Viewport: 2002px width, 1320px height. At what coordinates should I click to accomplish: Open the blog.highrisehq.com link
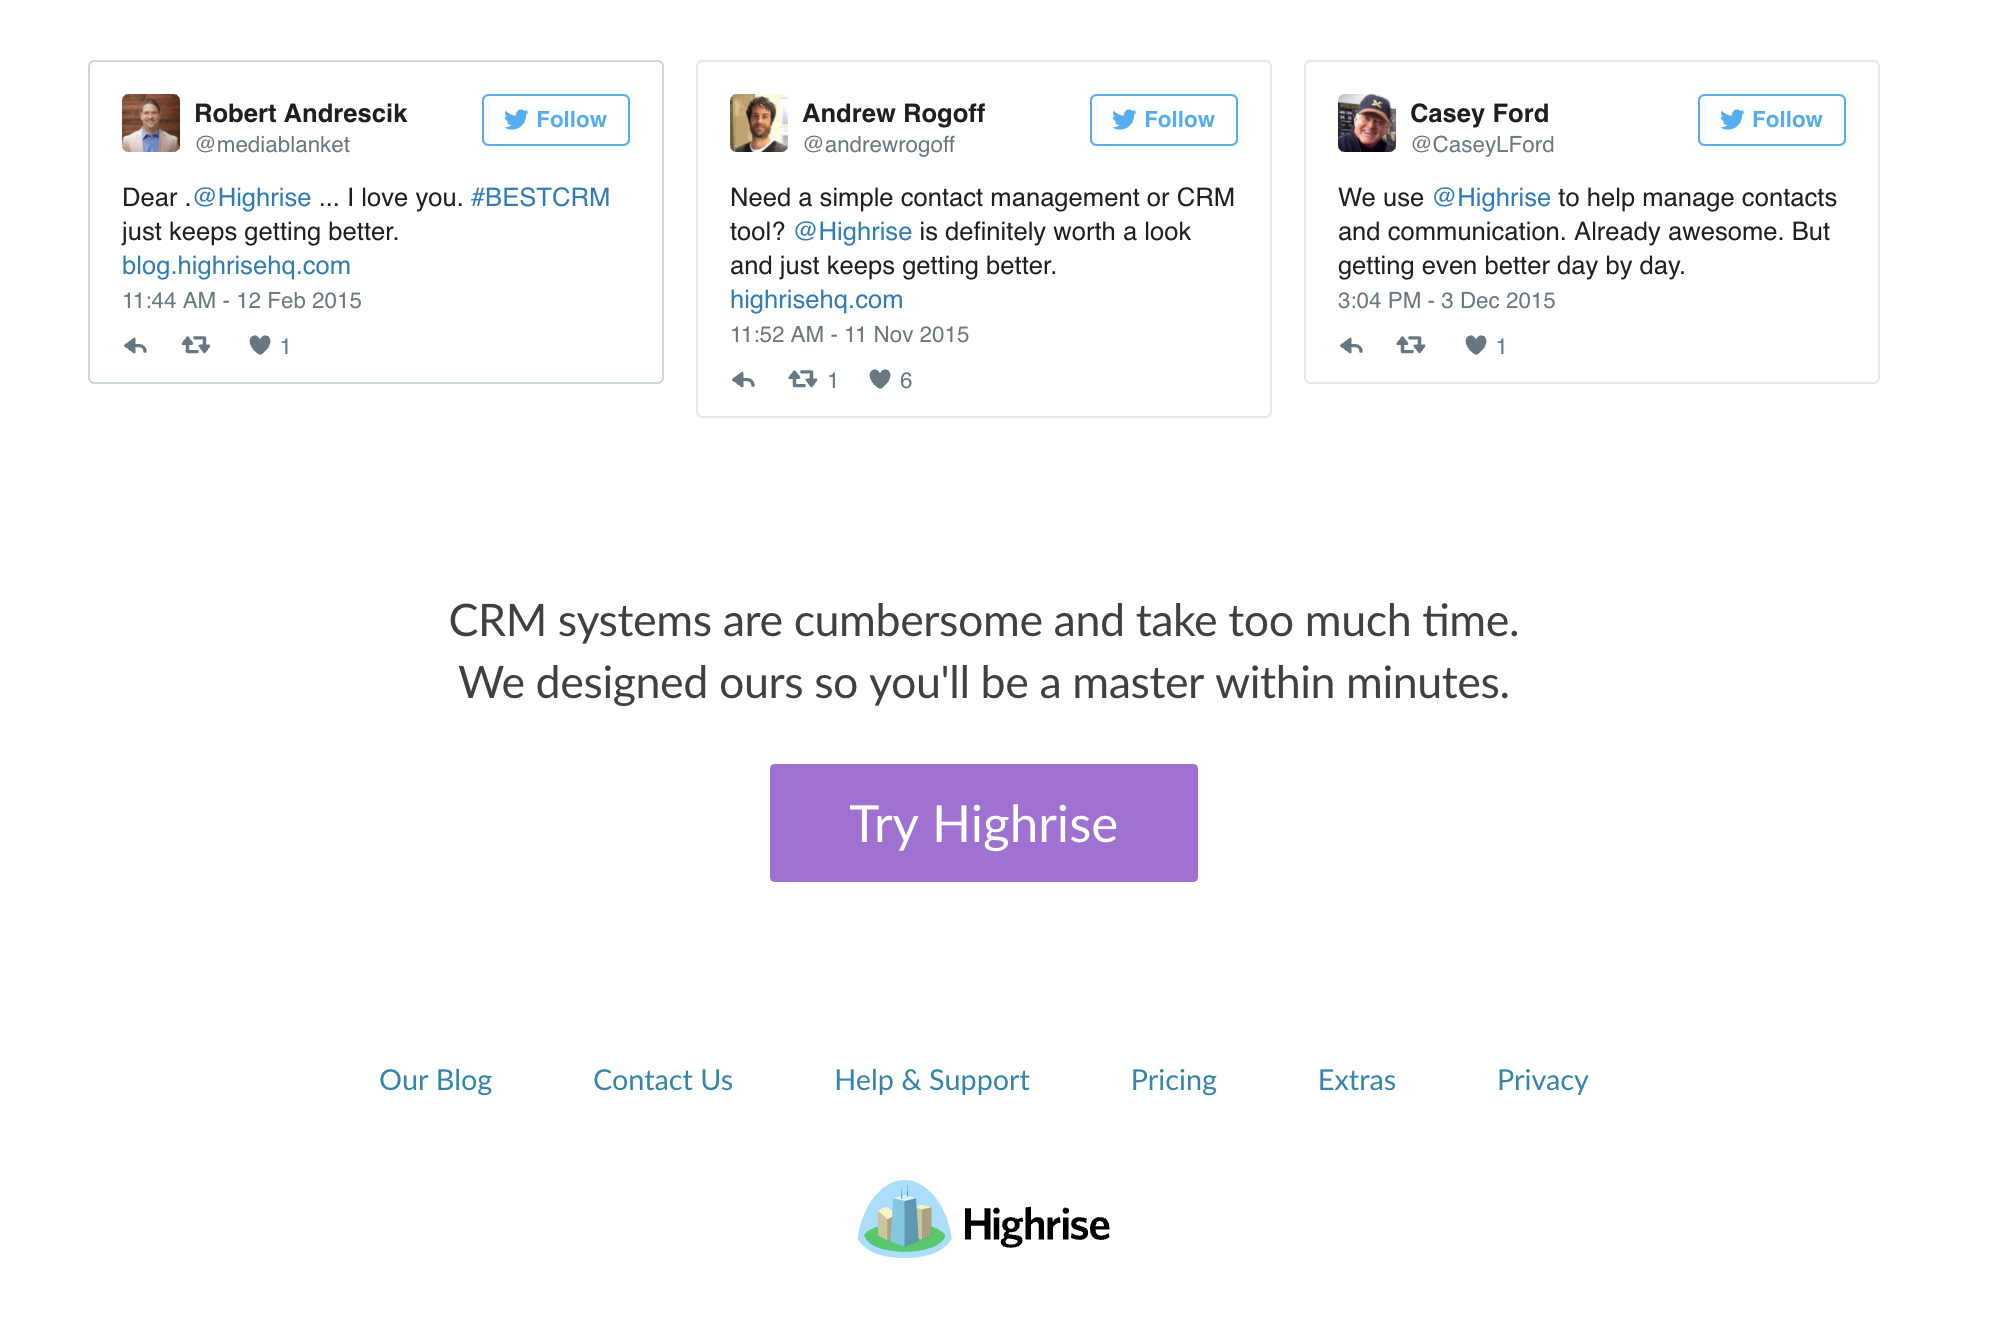[x=236, y=266]
